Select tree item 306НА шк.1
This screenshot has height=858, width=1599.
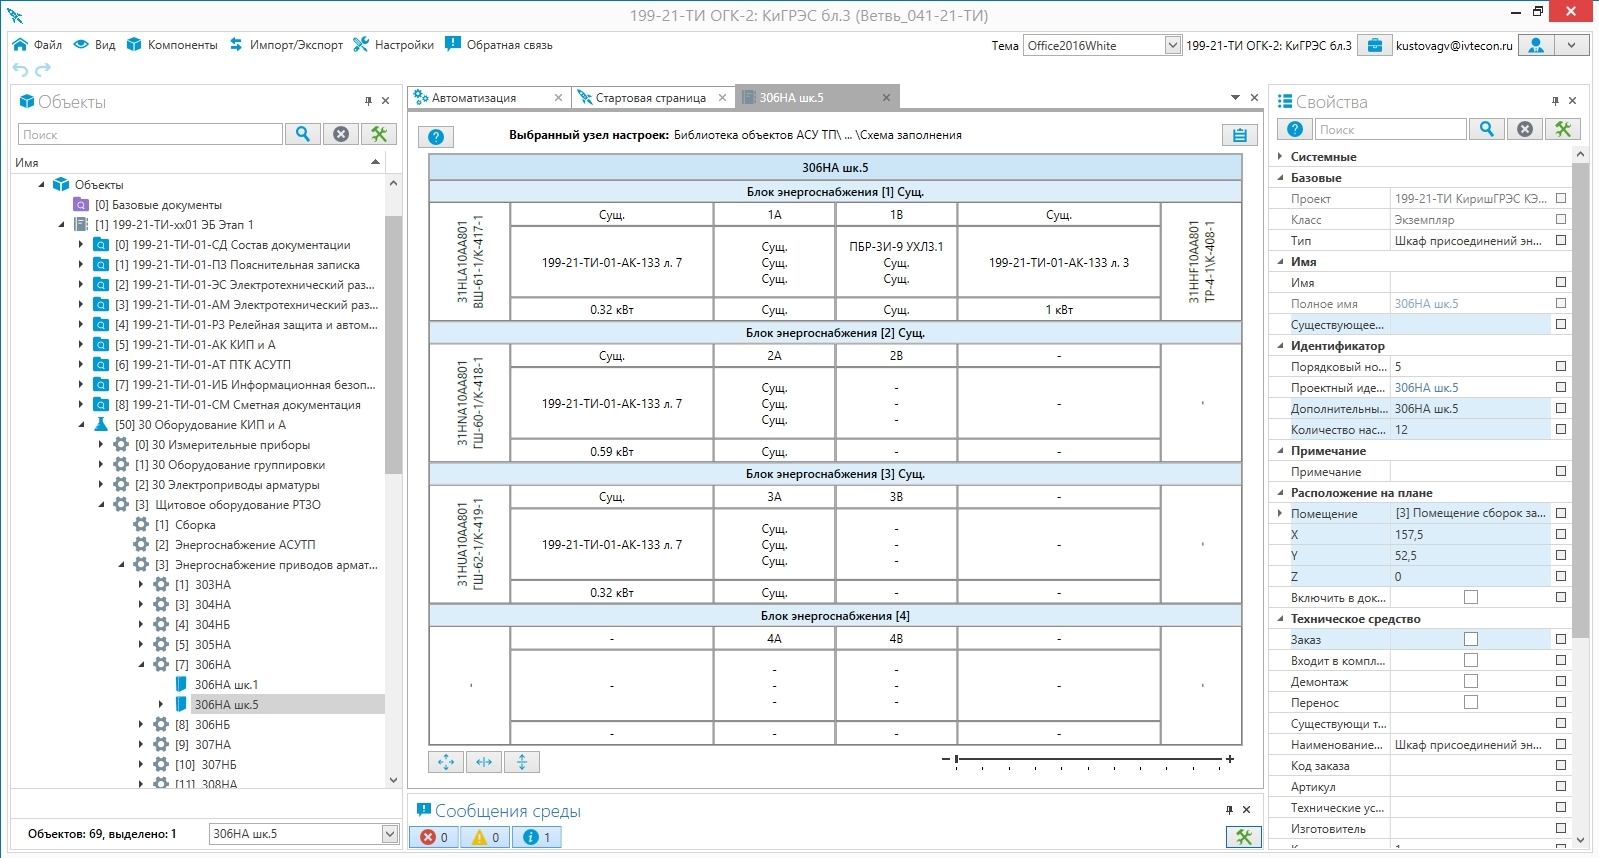click(226, 684)
